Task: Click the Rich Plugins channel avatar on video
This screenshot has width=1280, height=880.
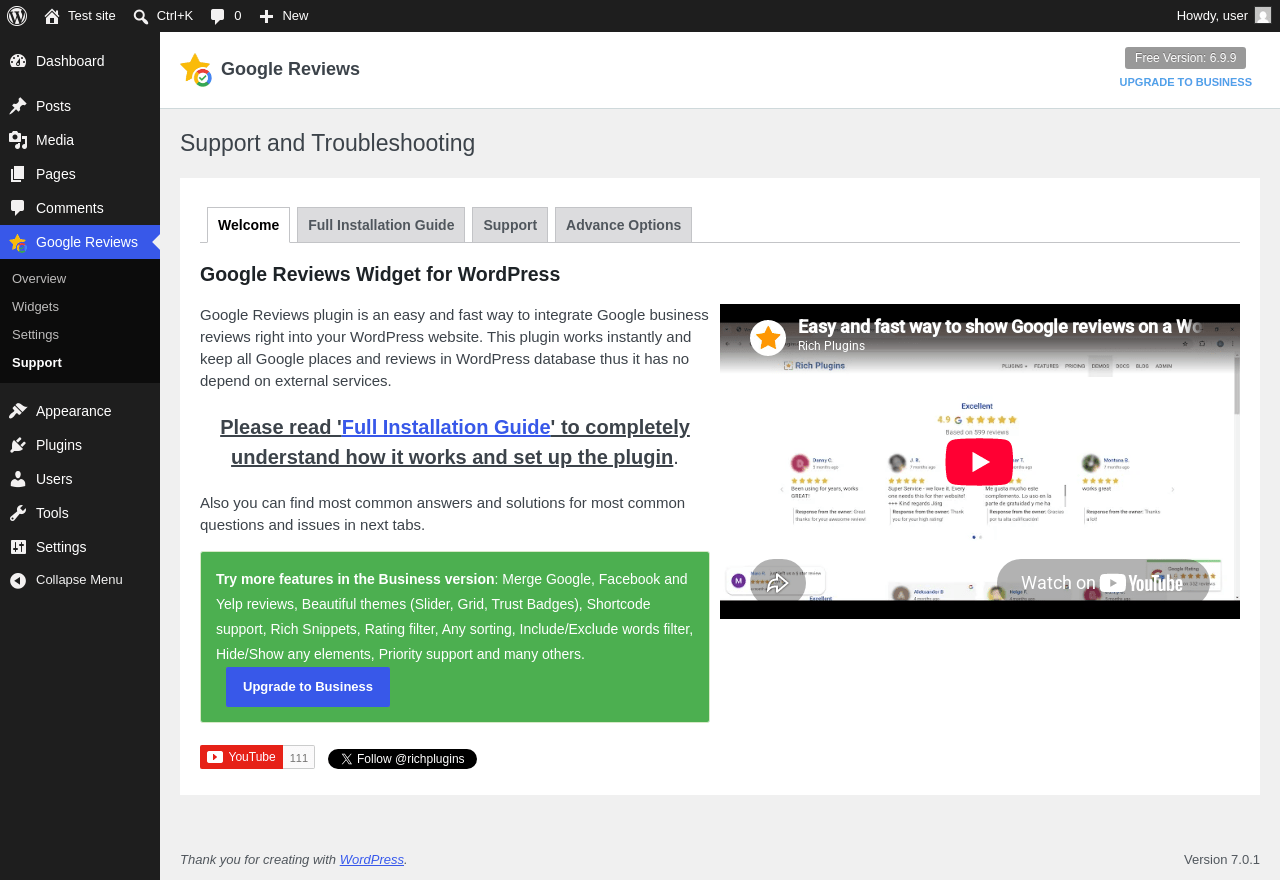Action: pos(768,338)
